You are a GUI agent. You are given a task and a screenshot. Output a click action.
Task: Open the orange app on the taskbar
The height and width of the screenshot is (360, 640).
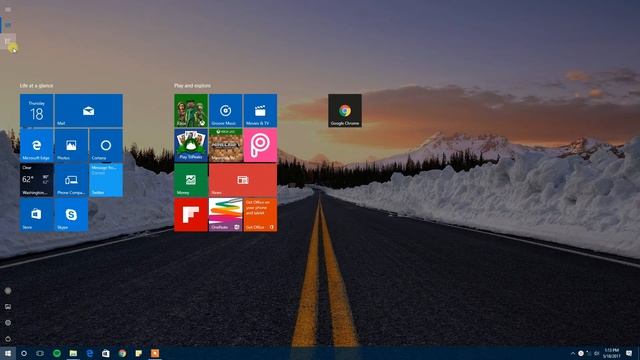click(155, 353)
